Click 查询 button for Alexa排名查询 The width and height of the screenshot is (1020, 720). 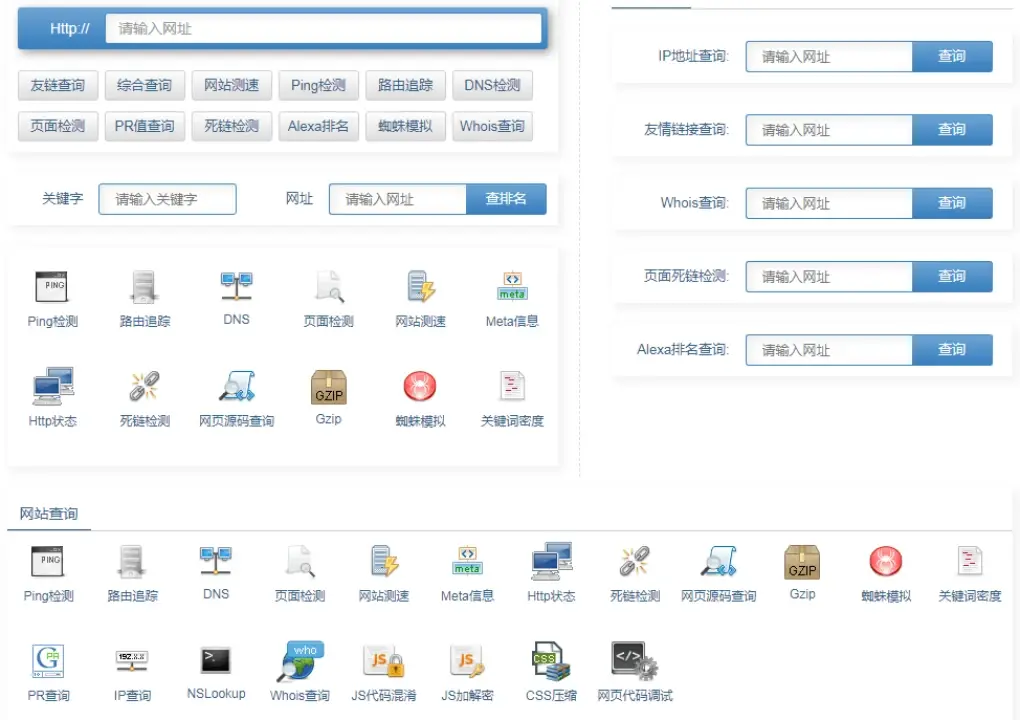tap(952, 350)
